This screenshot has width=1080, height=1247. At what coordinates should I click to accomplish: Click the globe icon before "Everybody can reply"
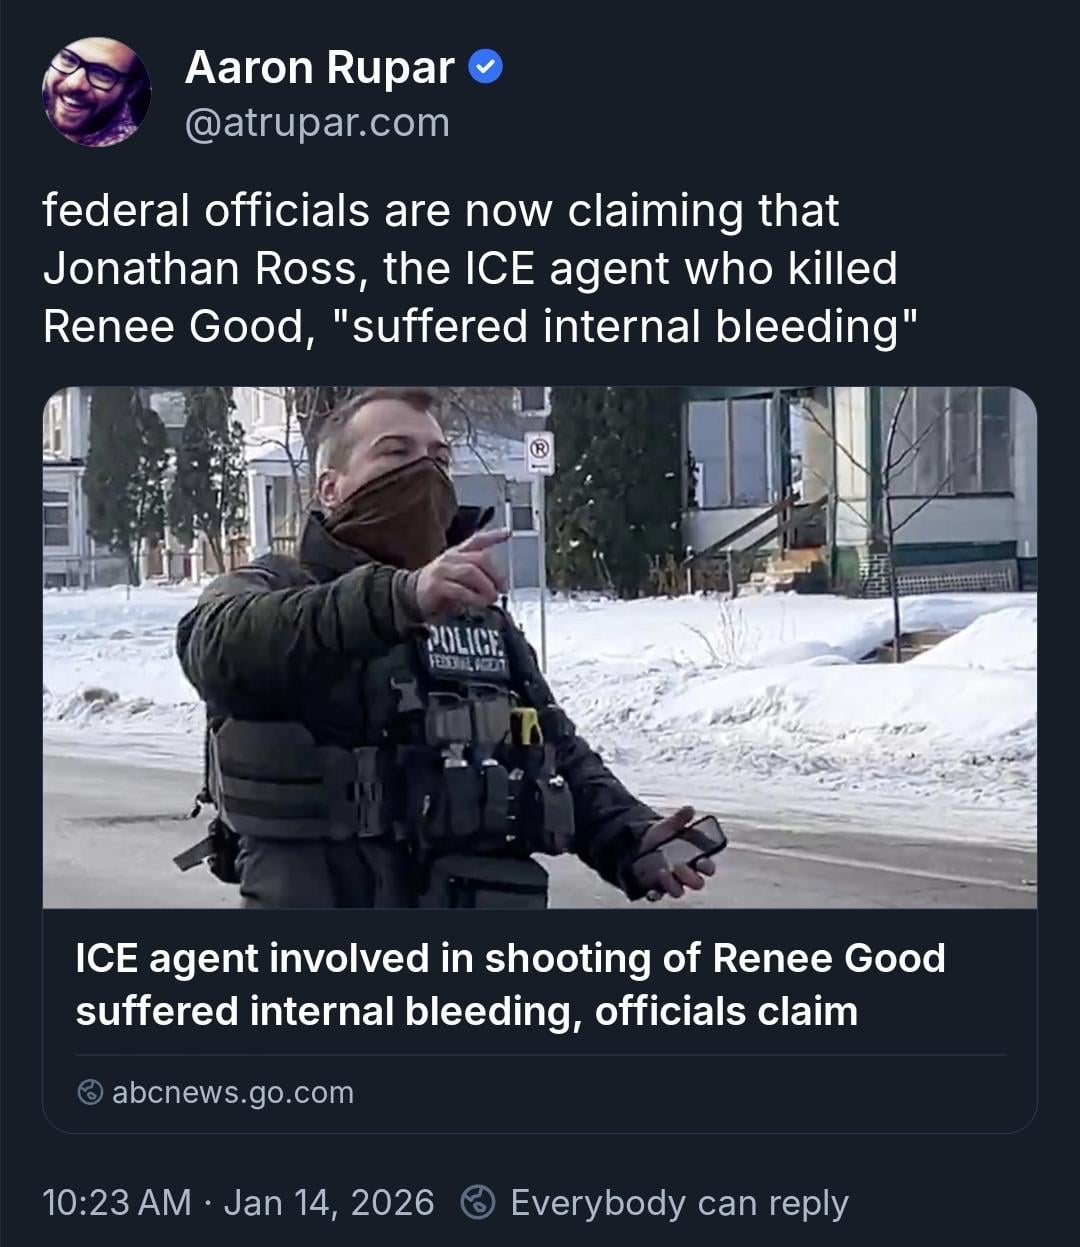pos(479,1202)
